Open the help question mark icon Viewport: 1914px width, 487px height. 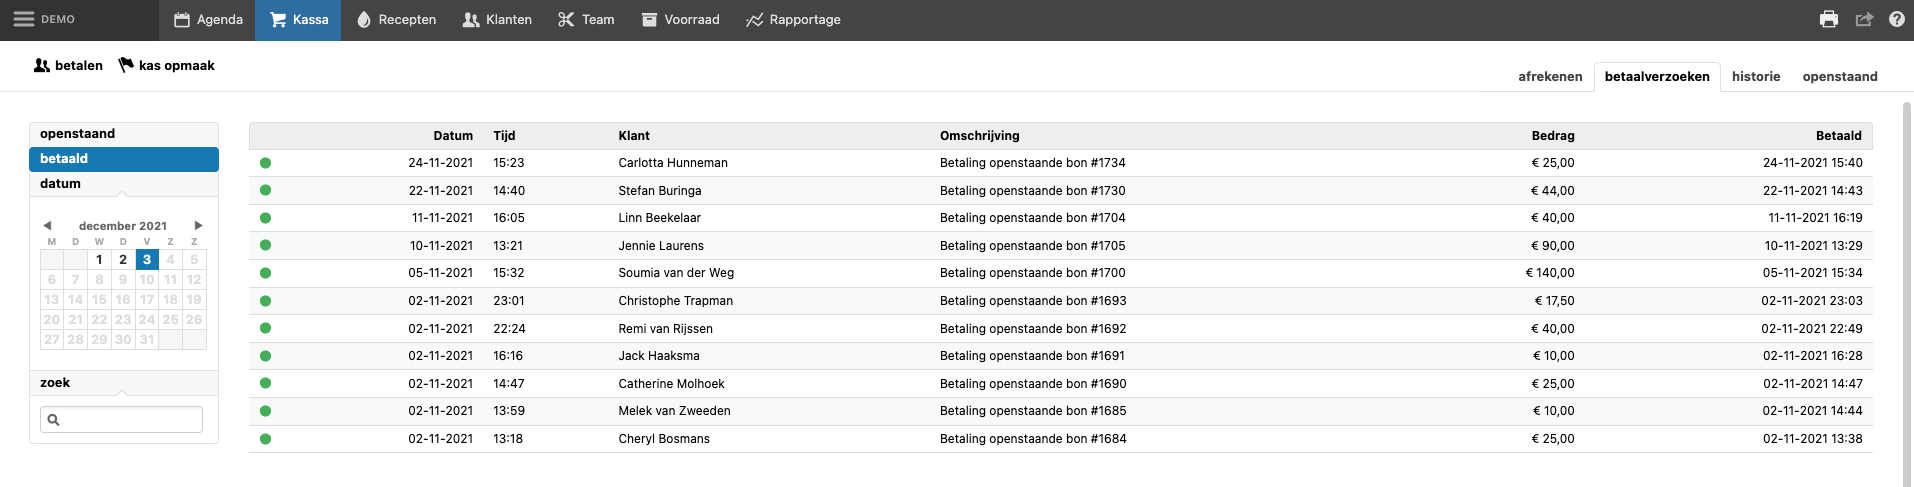pos(1897,19)
